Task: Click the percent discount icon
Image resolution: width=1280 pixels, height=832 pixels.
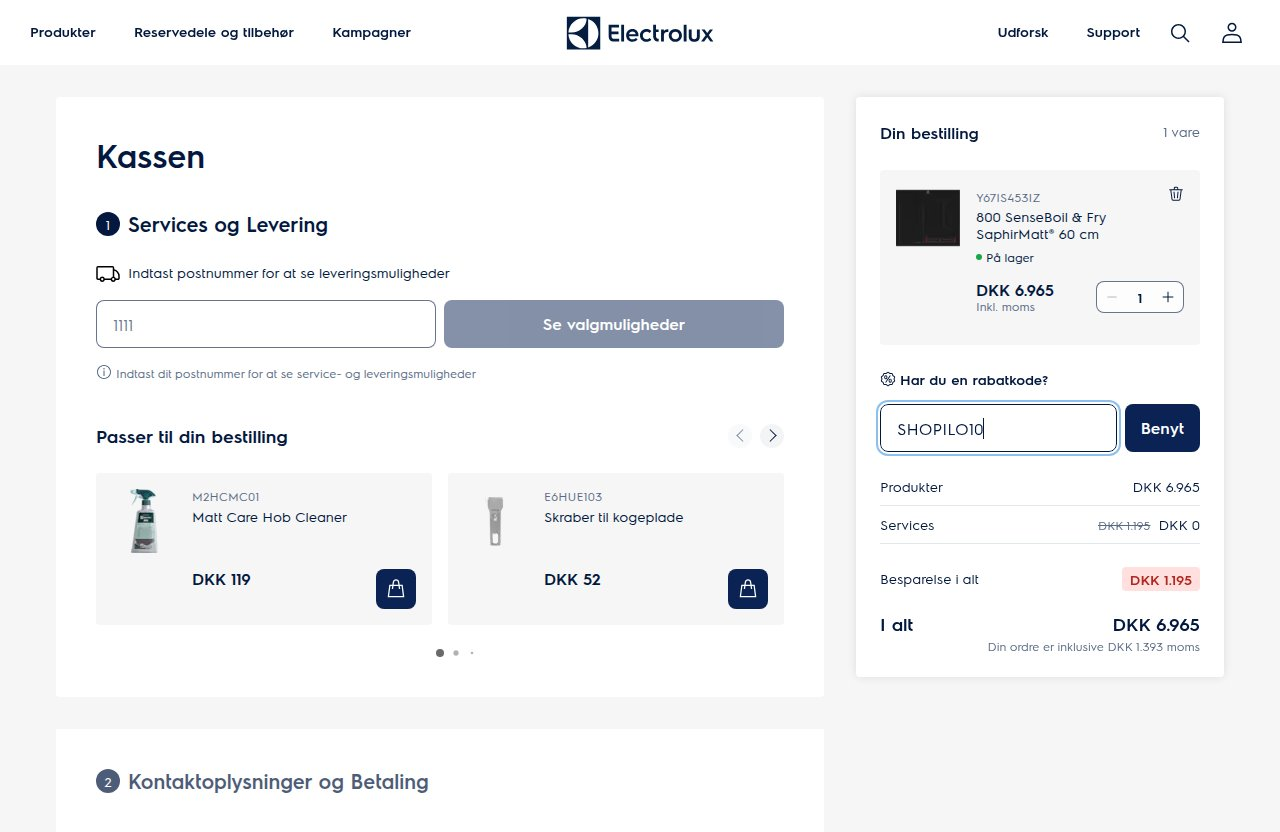Action: [x=887, y=379]
